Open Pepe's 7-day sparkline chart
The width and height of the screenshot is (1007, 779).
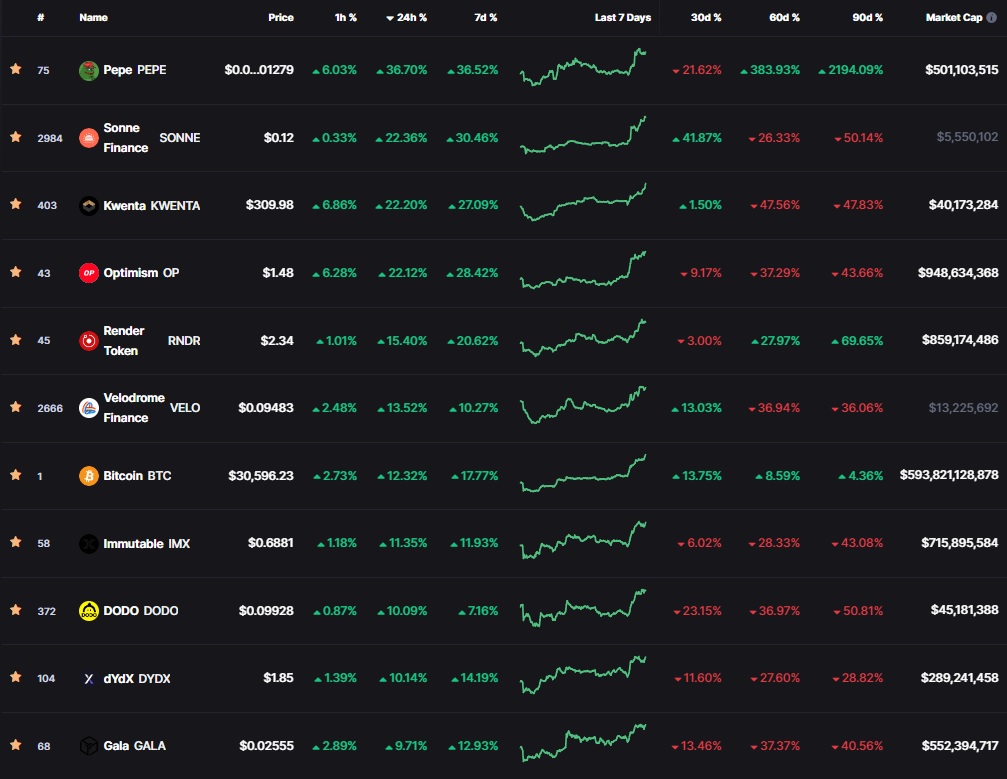(583, 67)
